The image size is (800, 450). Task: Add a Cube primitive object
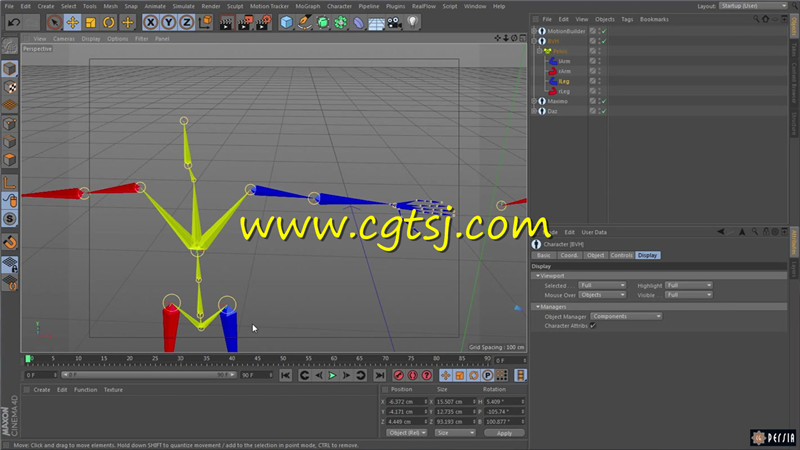coord(286,22)
